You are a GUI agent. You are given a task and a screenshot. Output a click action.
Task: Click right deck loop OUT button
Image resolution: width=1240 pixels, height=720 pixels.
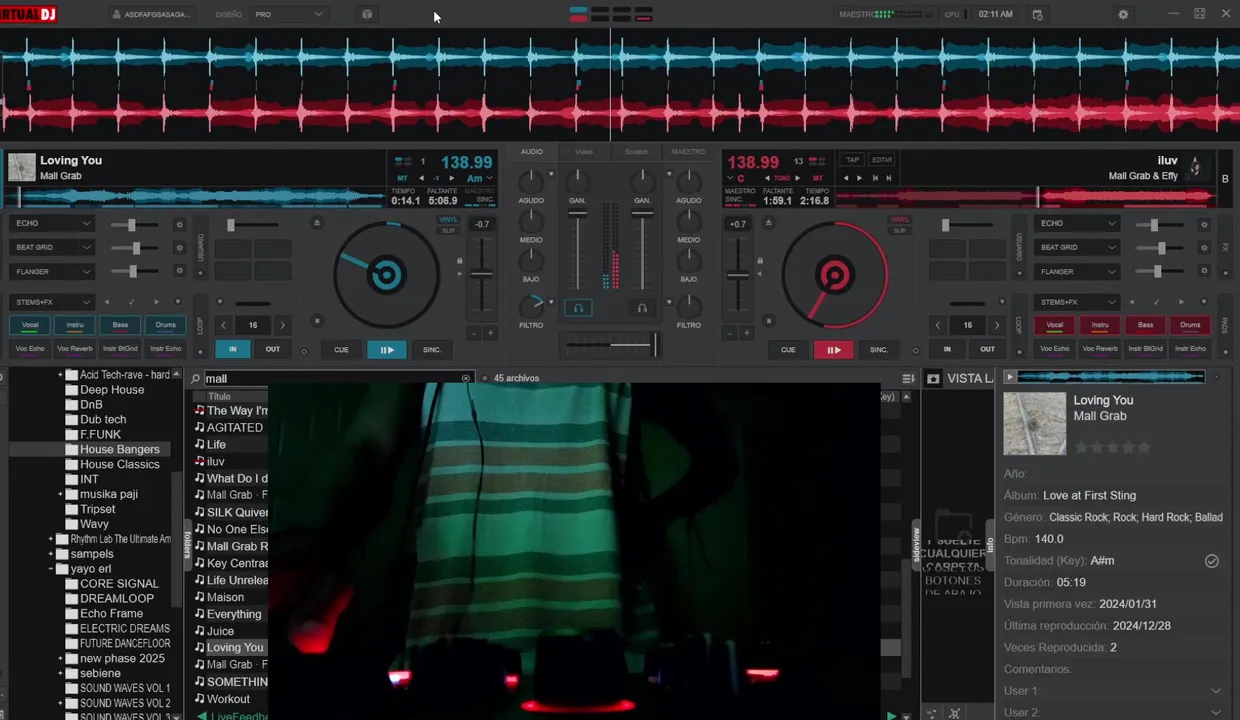point(987,349)
